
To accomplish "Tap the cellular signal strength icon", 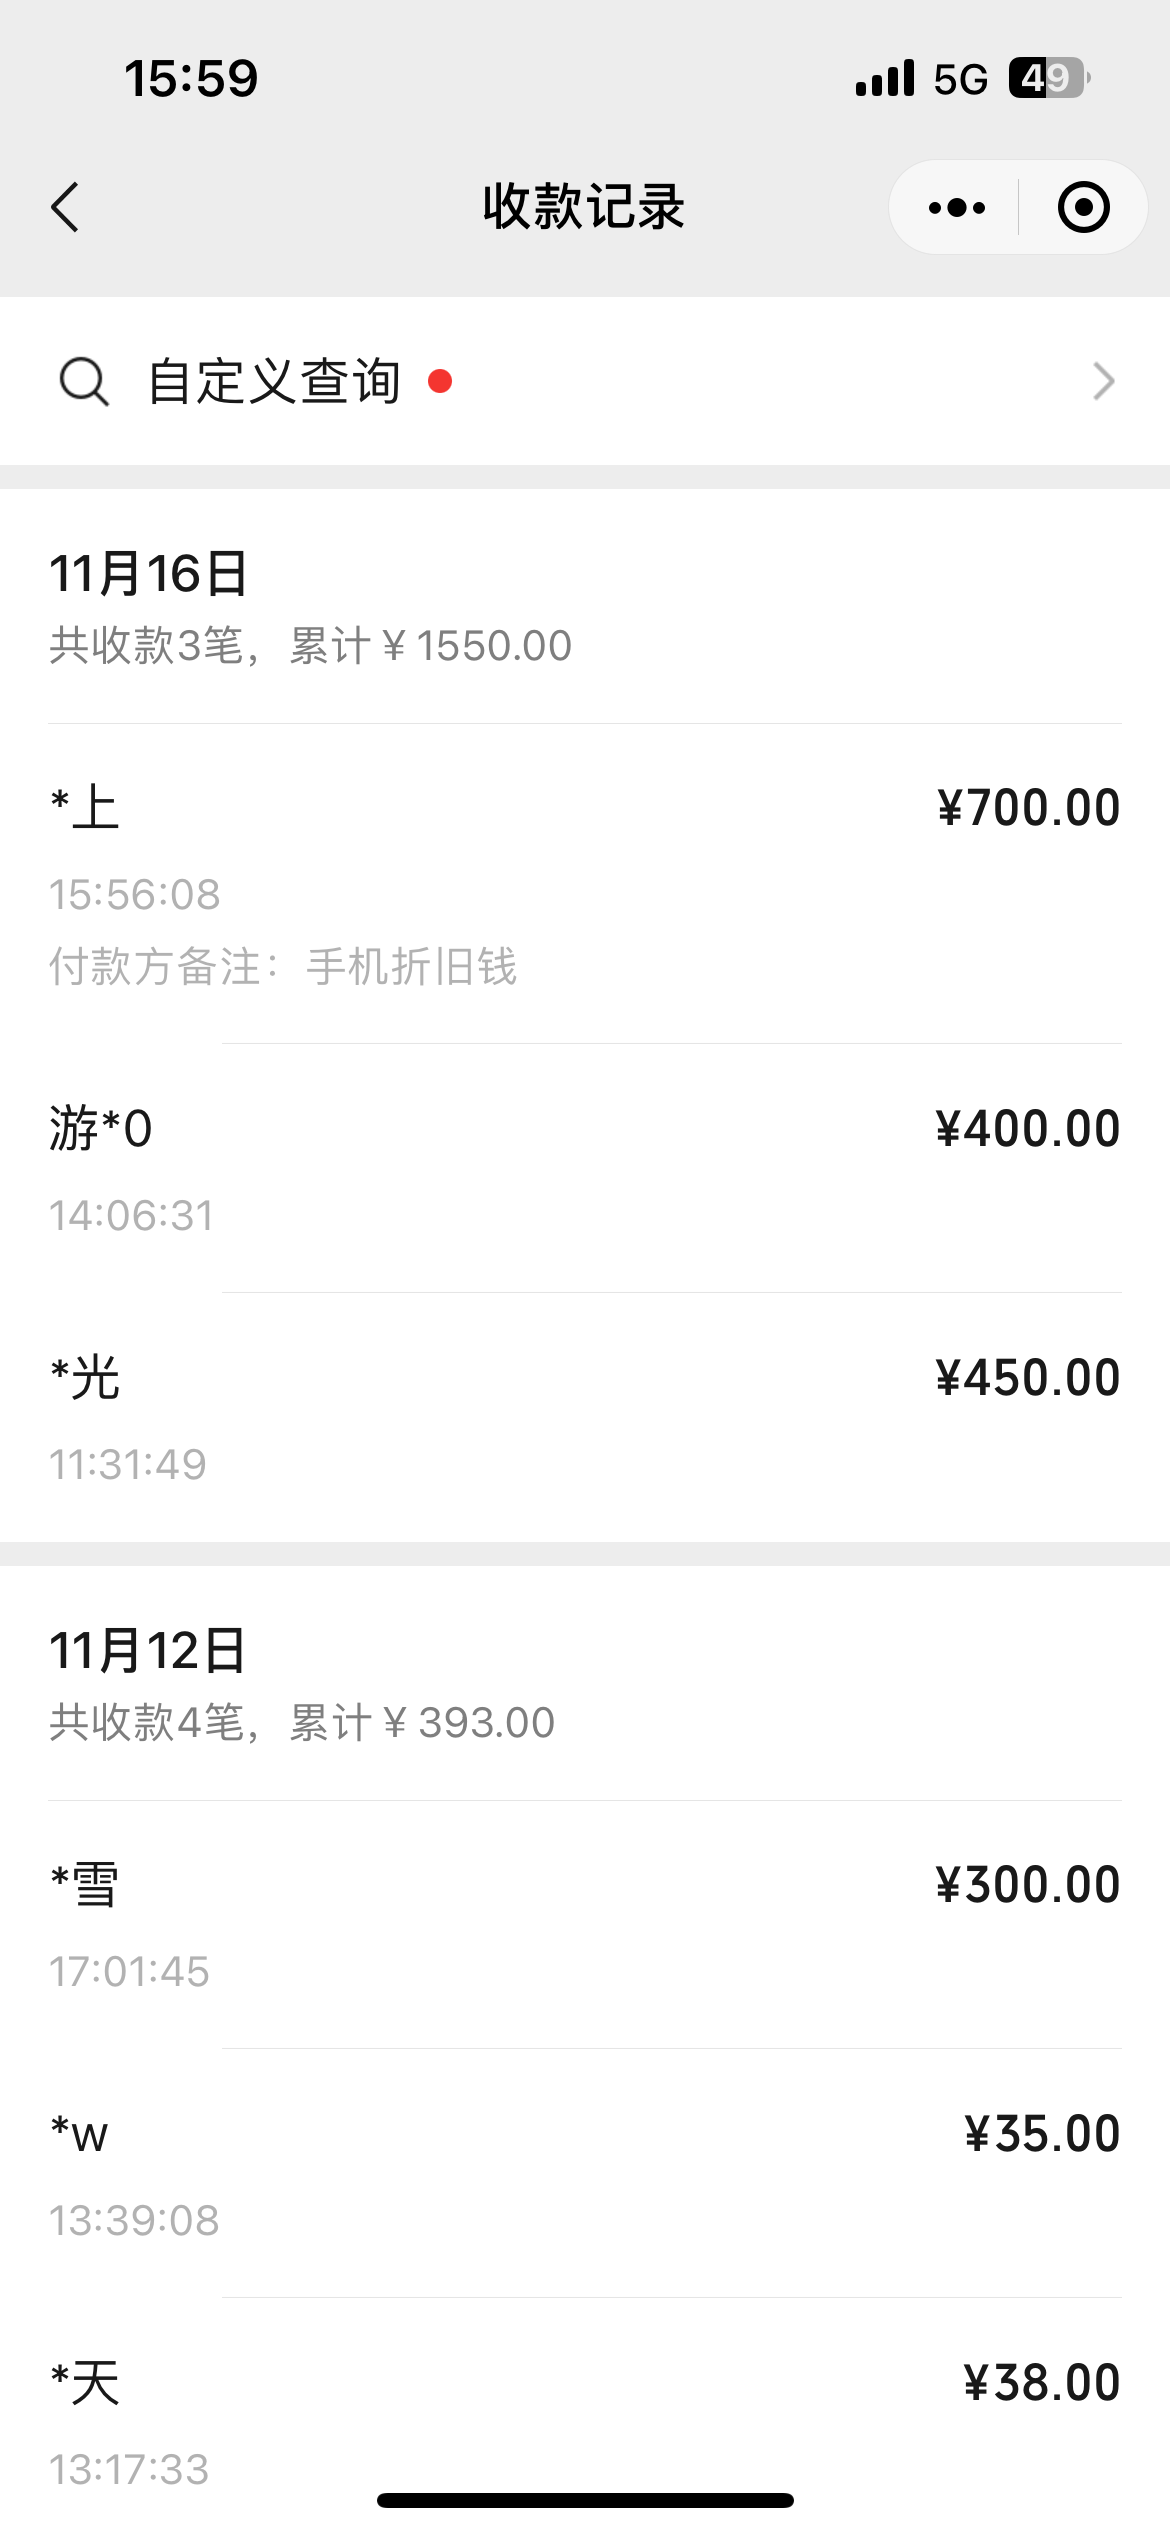I will pyautogui.click(x=885, y=78).
